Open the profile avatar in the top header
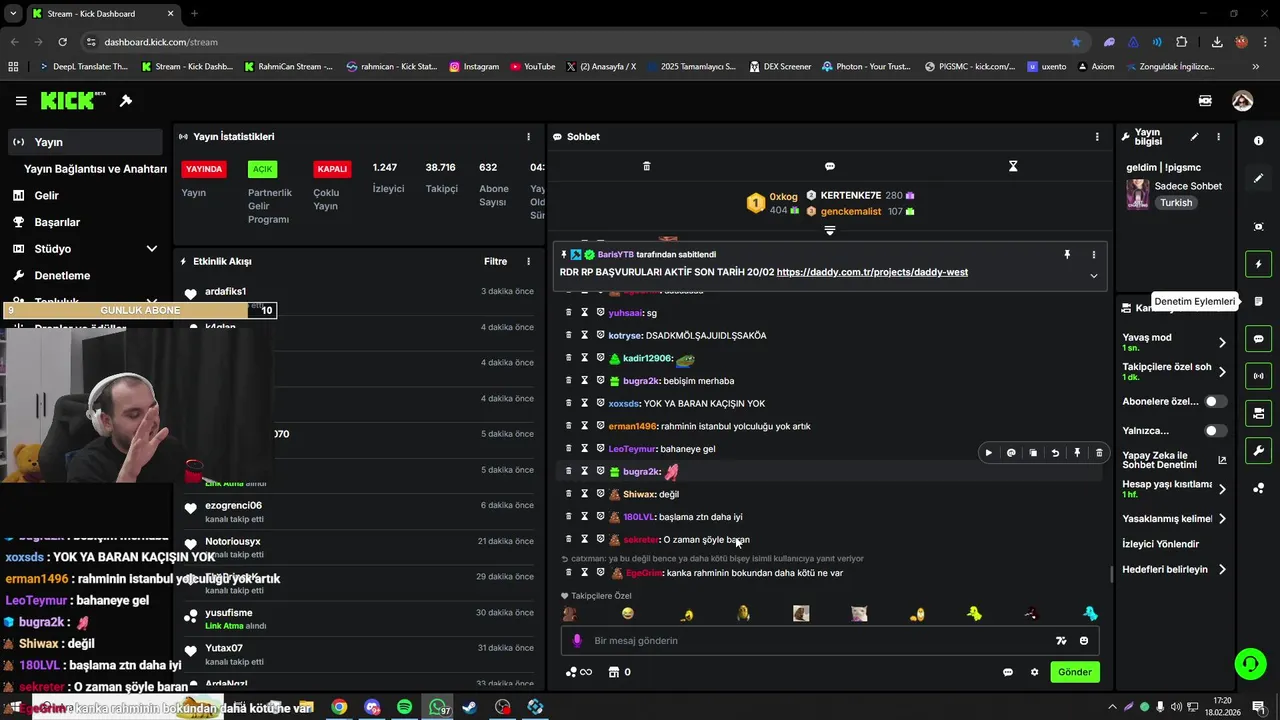1280x720 pixels. tap(1243, 101)
